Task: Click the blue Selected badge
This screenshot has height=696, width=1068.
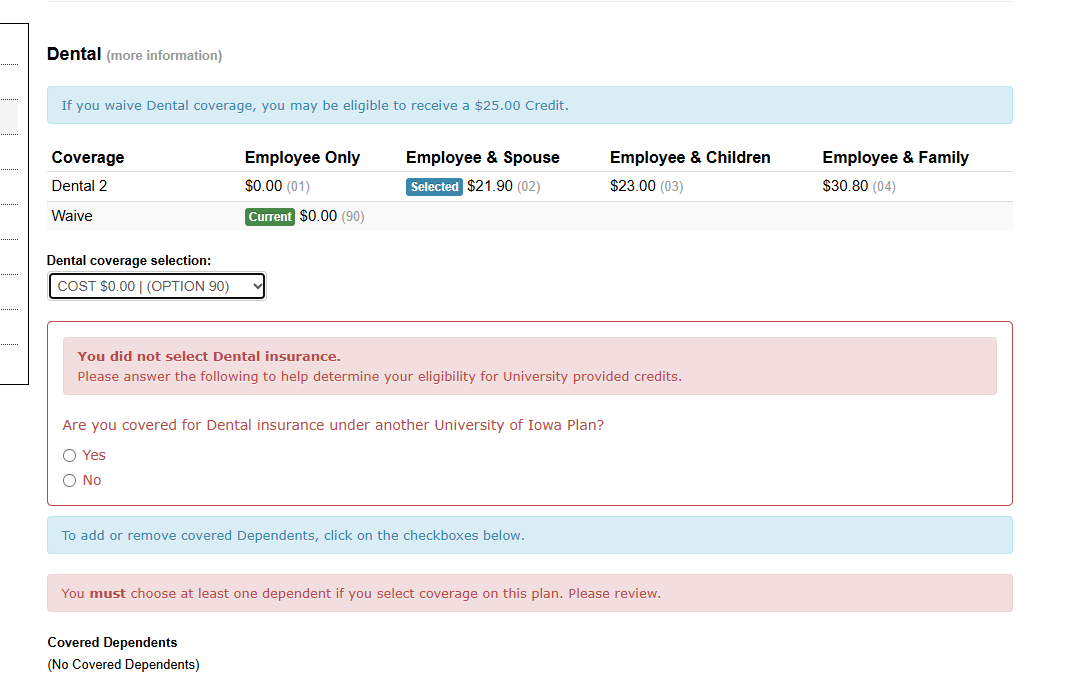Action: (x=434, y=186)
